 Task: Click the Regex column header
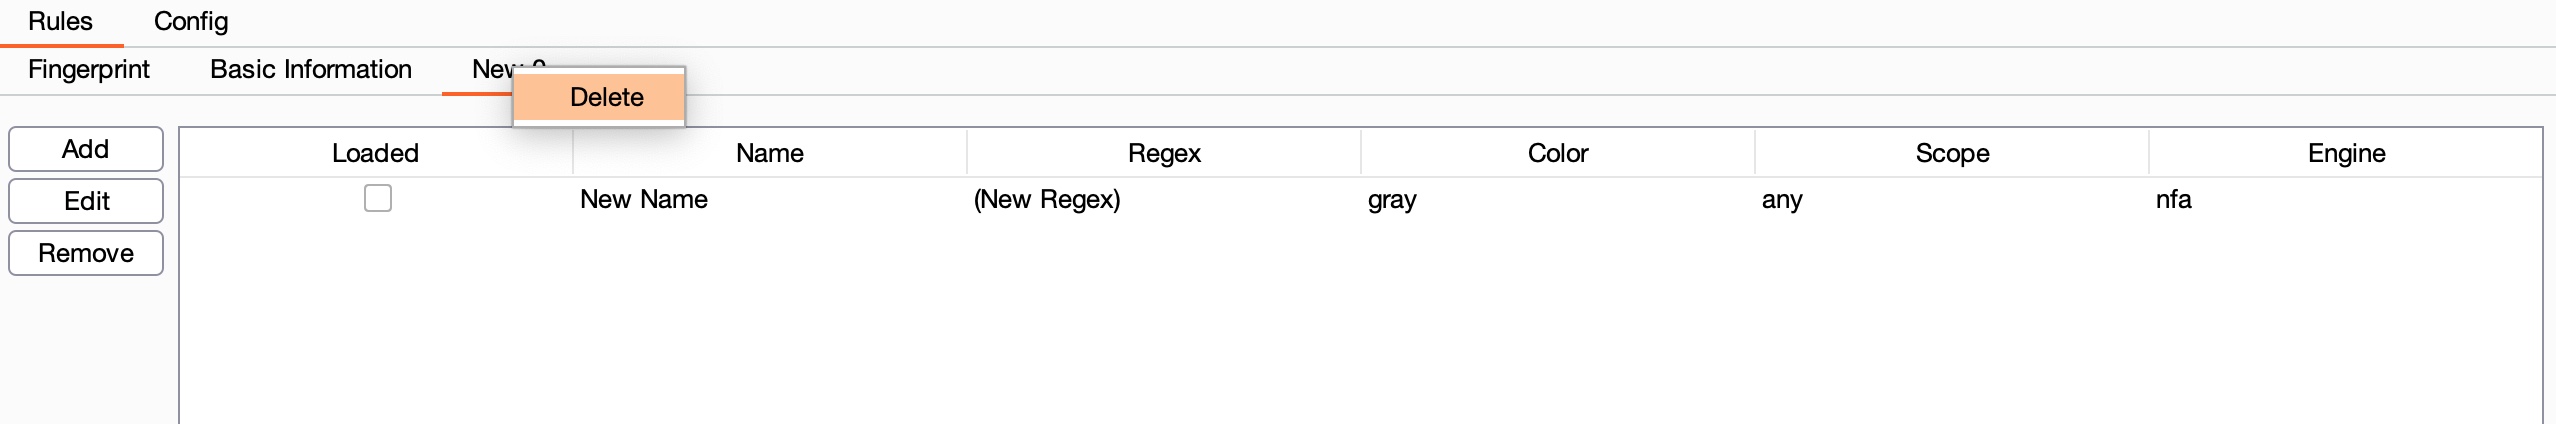click(1164, 153)
